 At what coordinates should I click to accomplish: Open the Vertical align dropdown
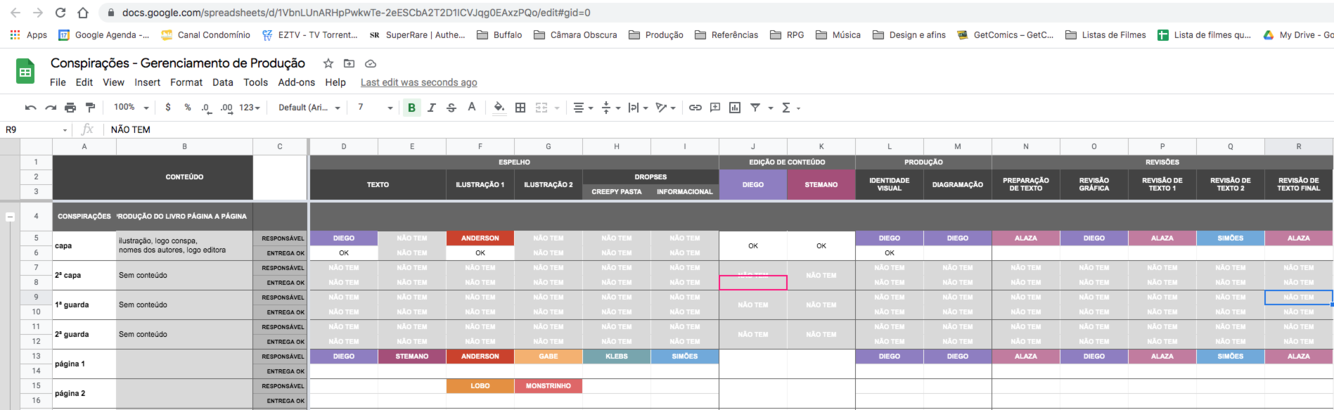pos(610,108)
